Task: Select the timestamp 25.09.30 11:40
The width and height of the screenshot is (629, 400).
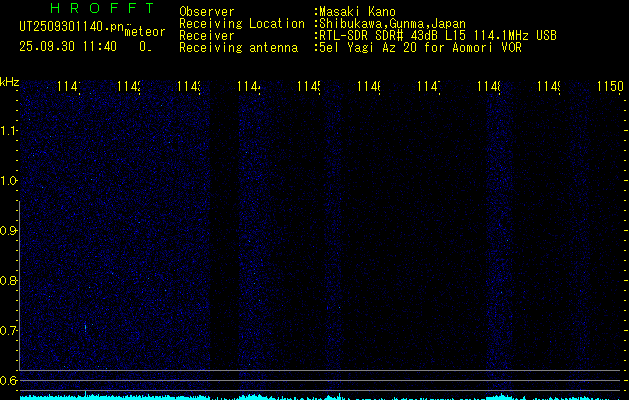Action: coord(68,47)
